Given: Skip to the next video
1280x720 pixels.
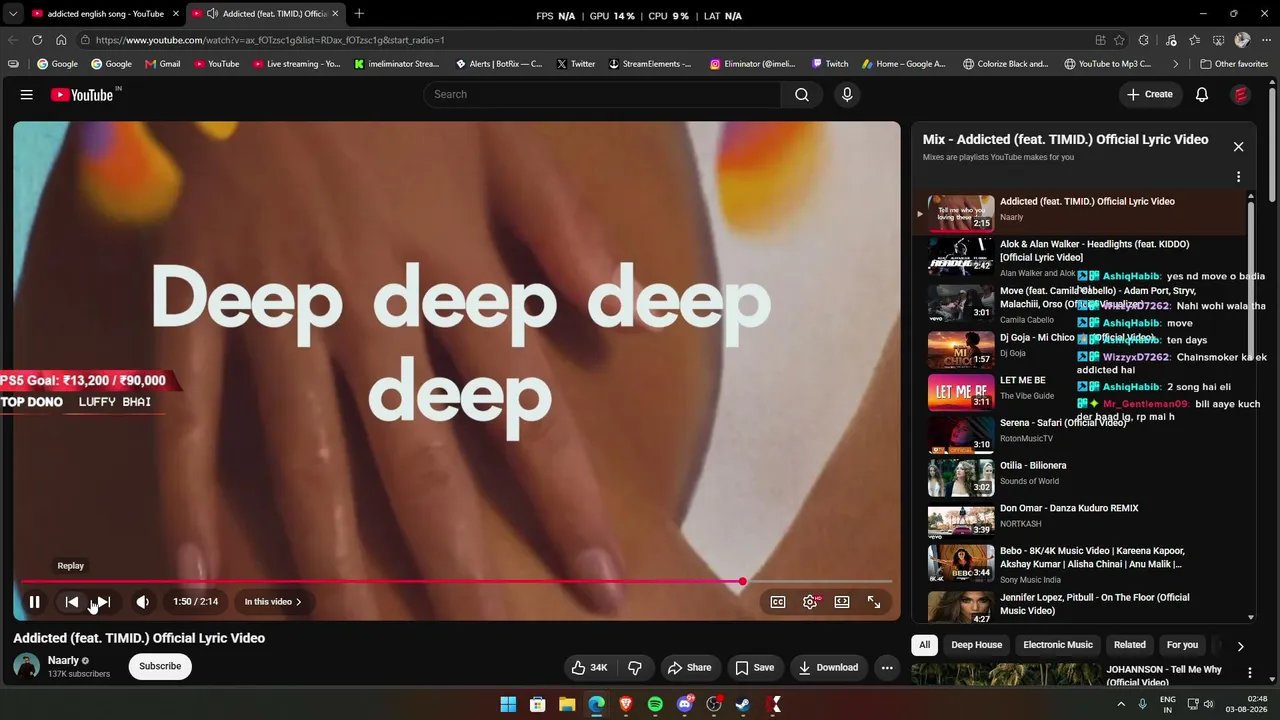Looking at the screenshot, I should (x=103, y=602).
